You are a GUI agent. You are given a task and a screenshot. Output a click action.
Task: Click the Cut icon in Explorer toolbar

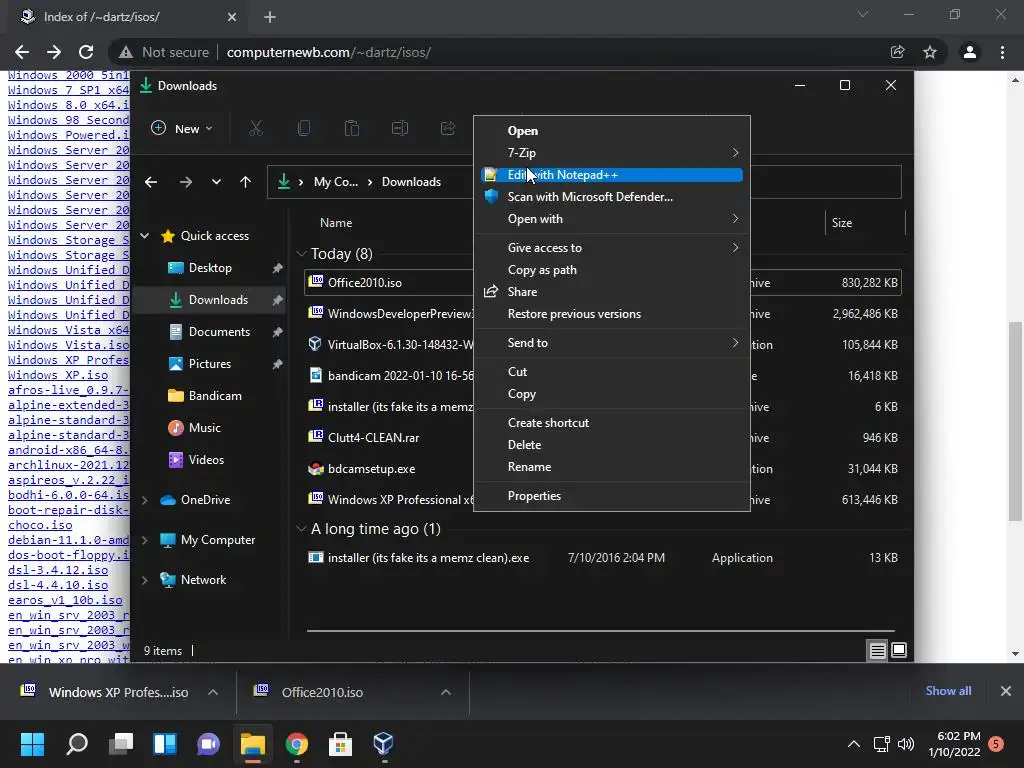point(256,129)
